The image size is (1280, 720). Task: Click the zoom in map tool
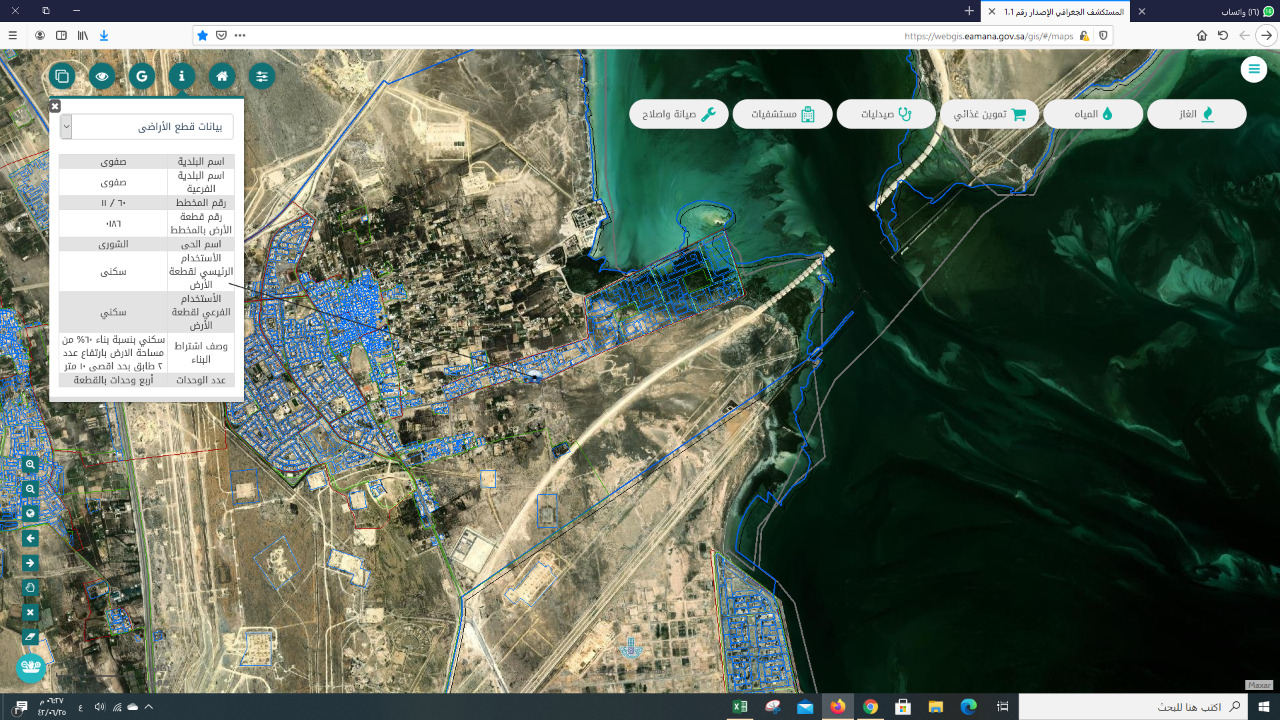click(x=30, y=465)
